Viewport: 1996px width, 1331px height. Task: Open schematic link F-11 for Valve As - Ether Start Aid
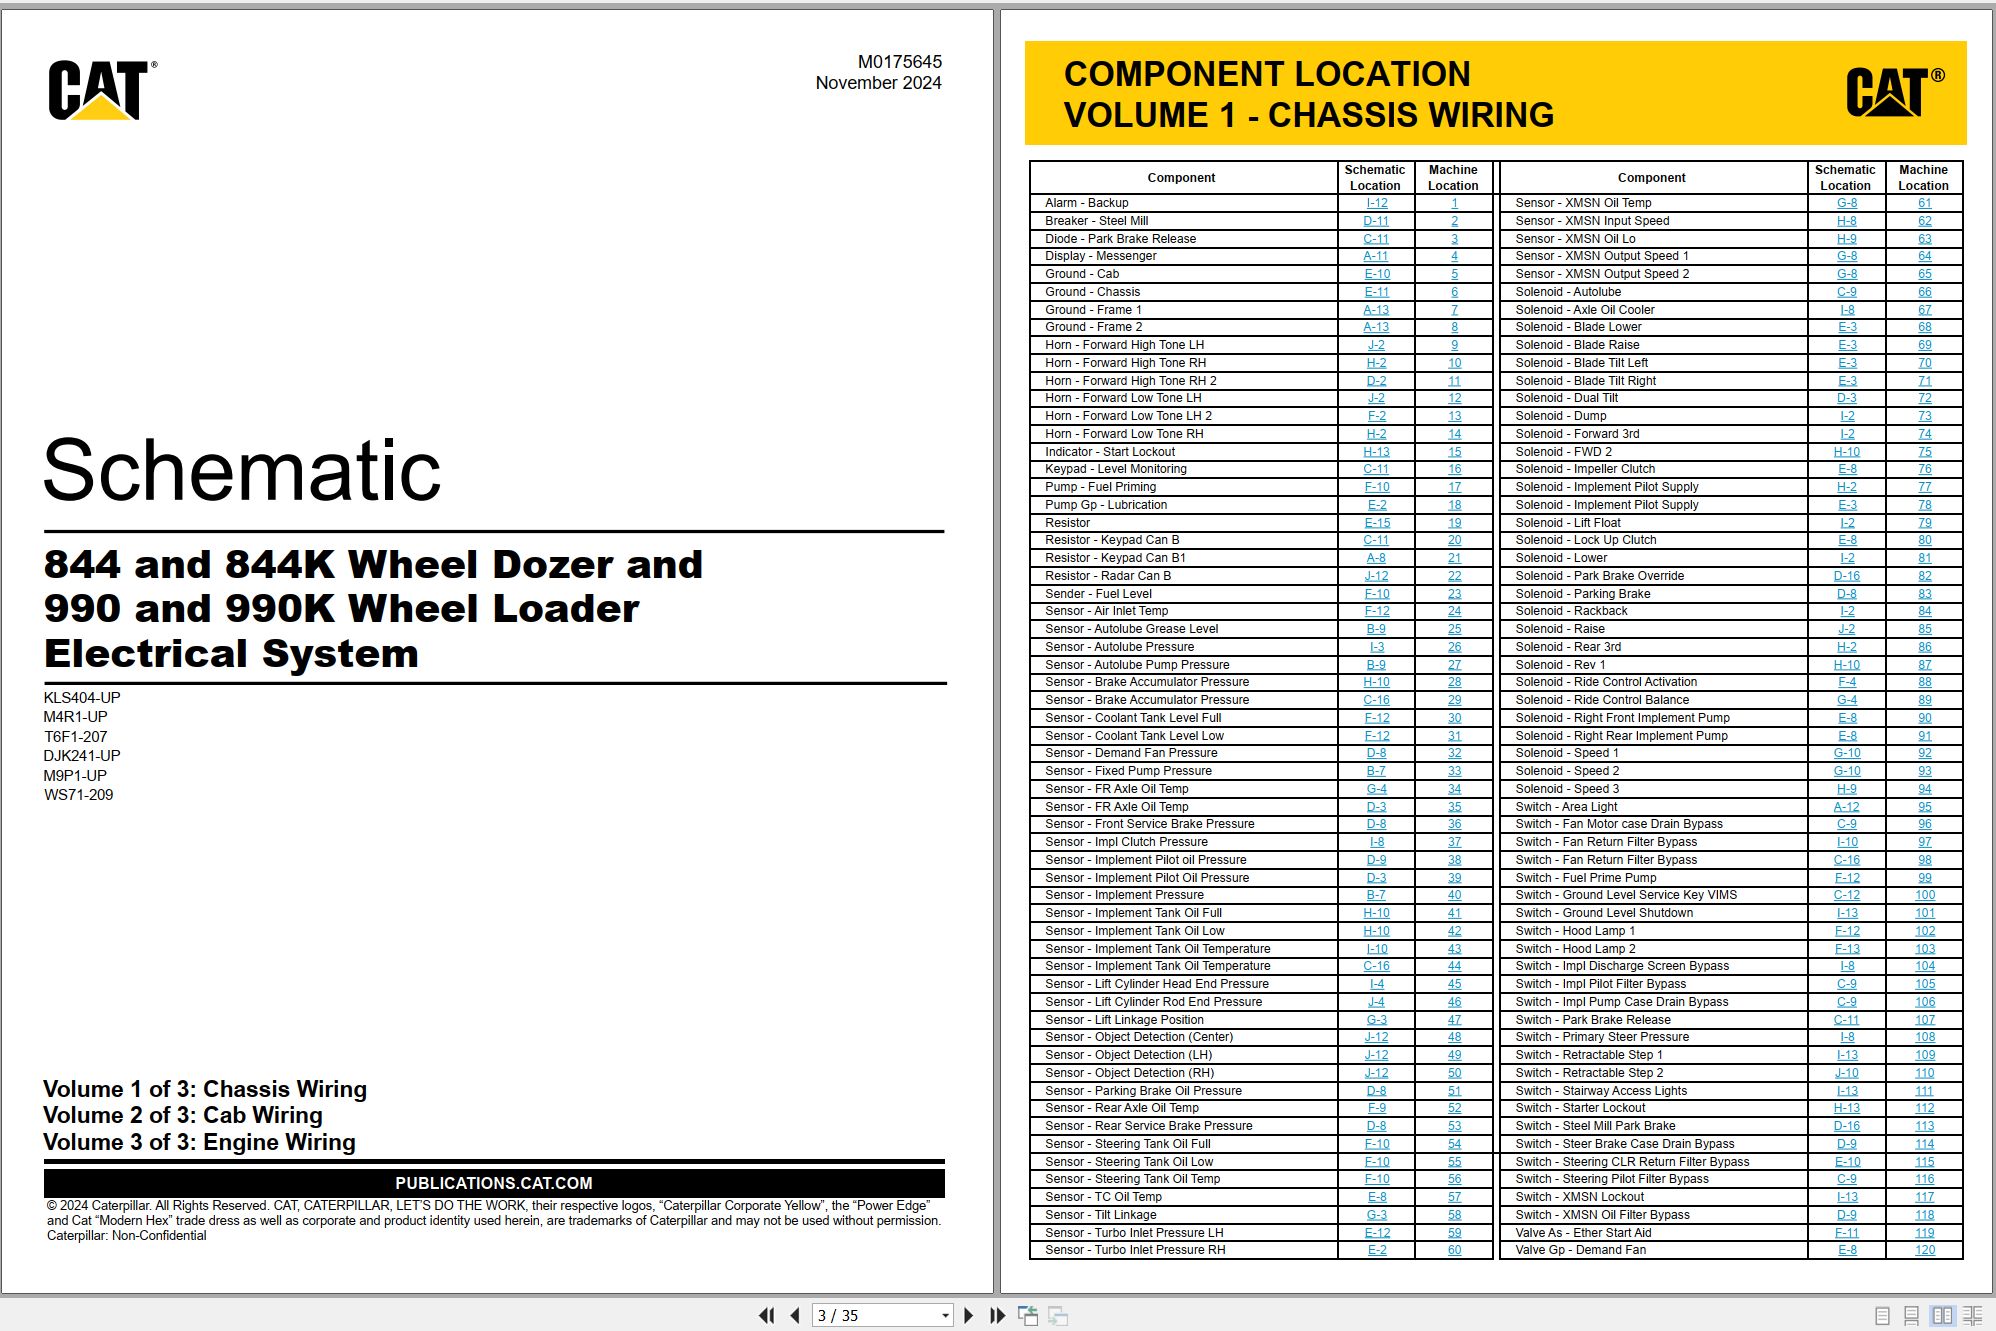click(x=1847, y=1233)
